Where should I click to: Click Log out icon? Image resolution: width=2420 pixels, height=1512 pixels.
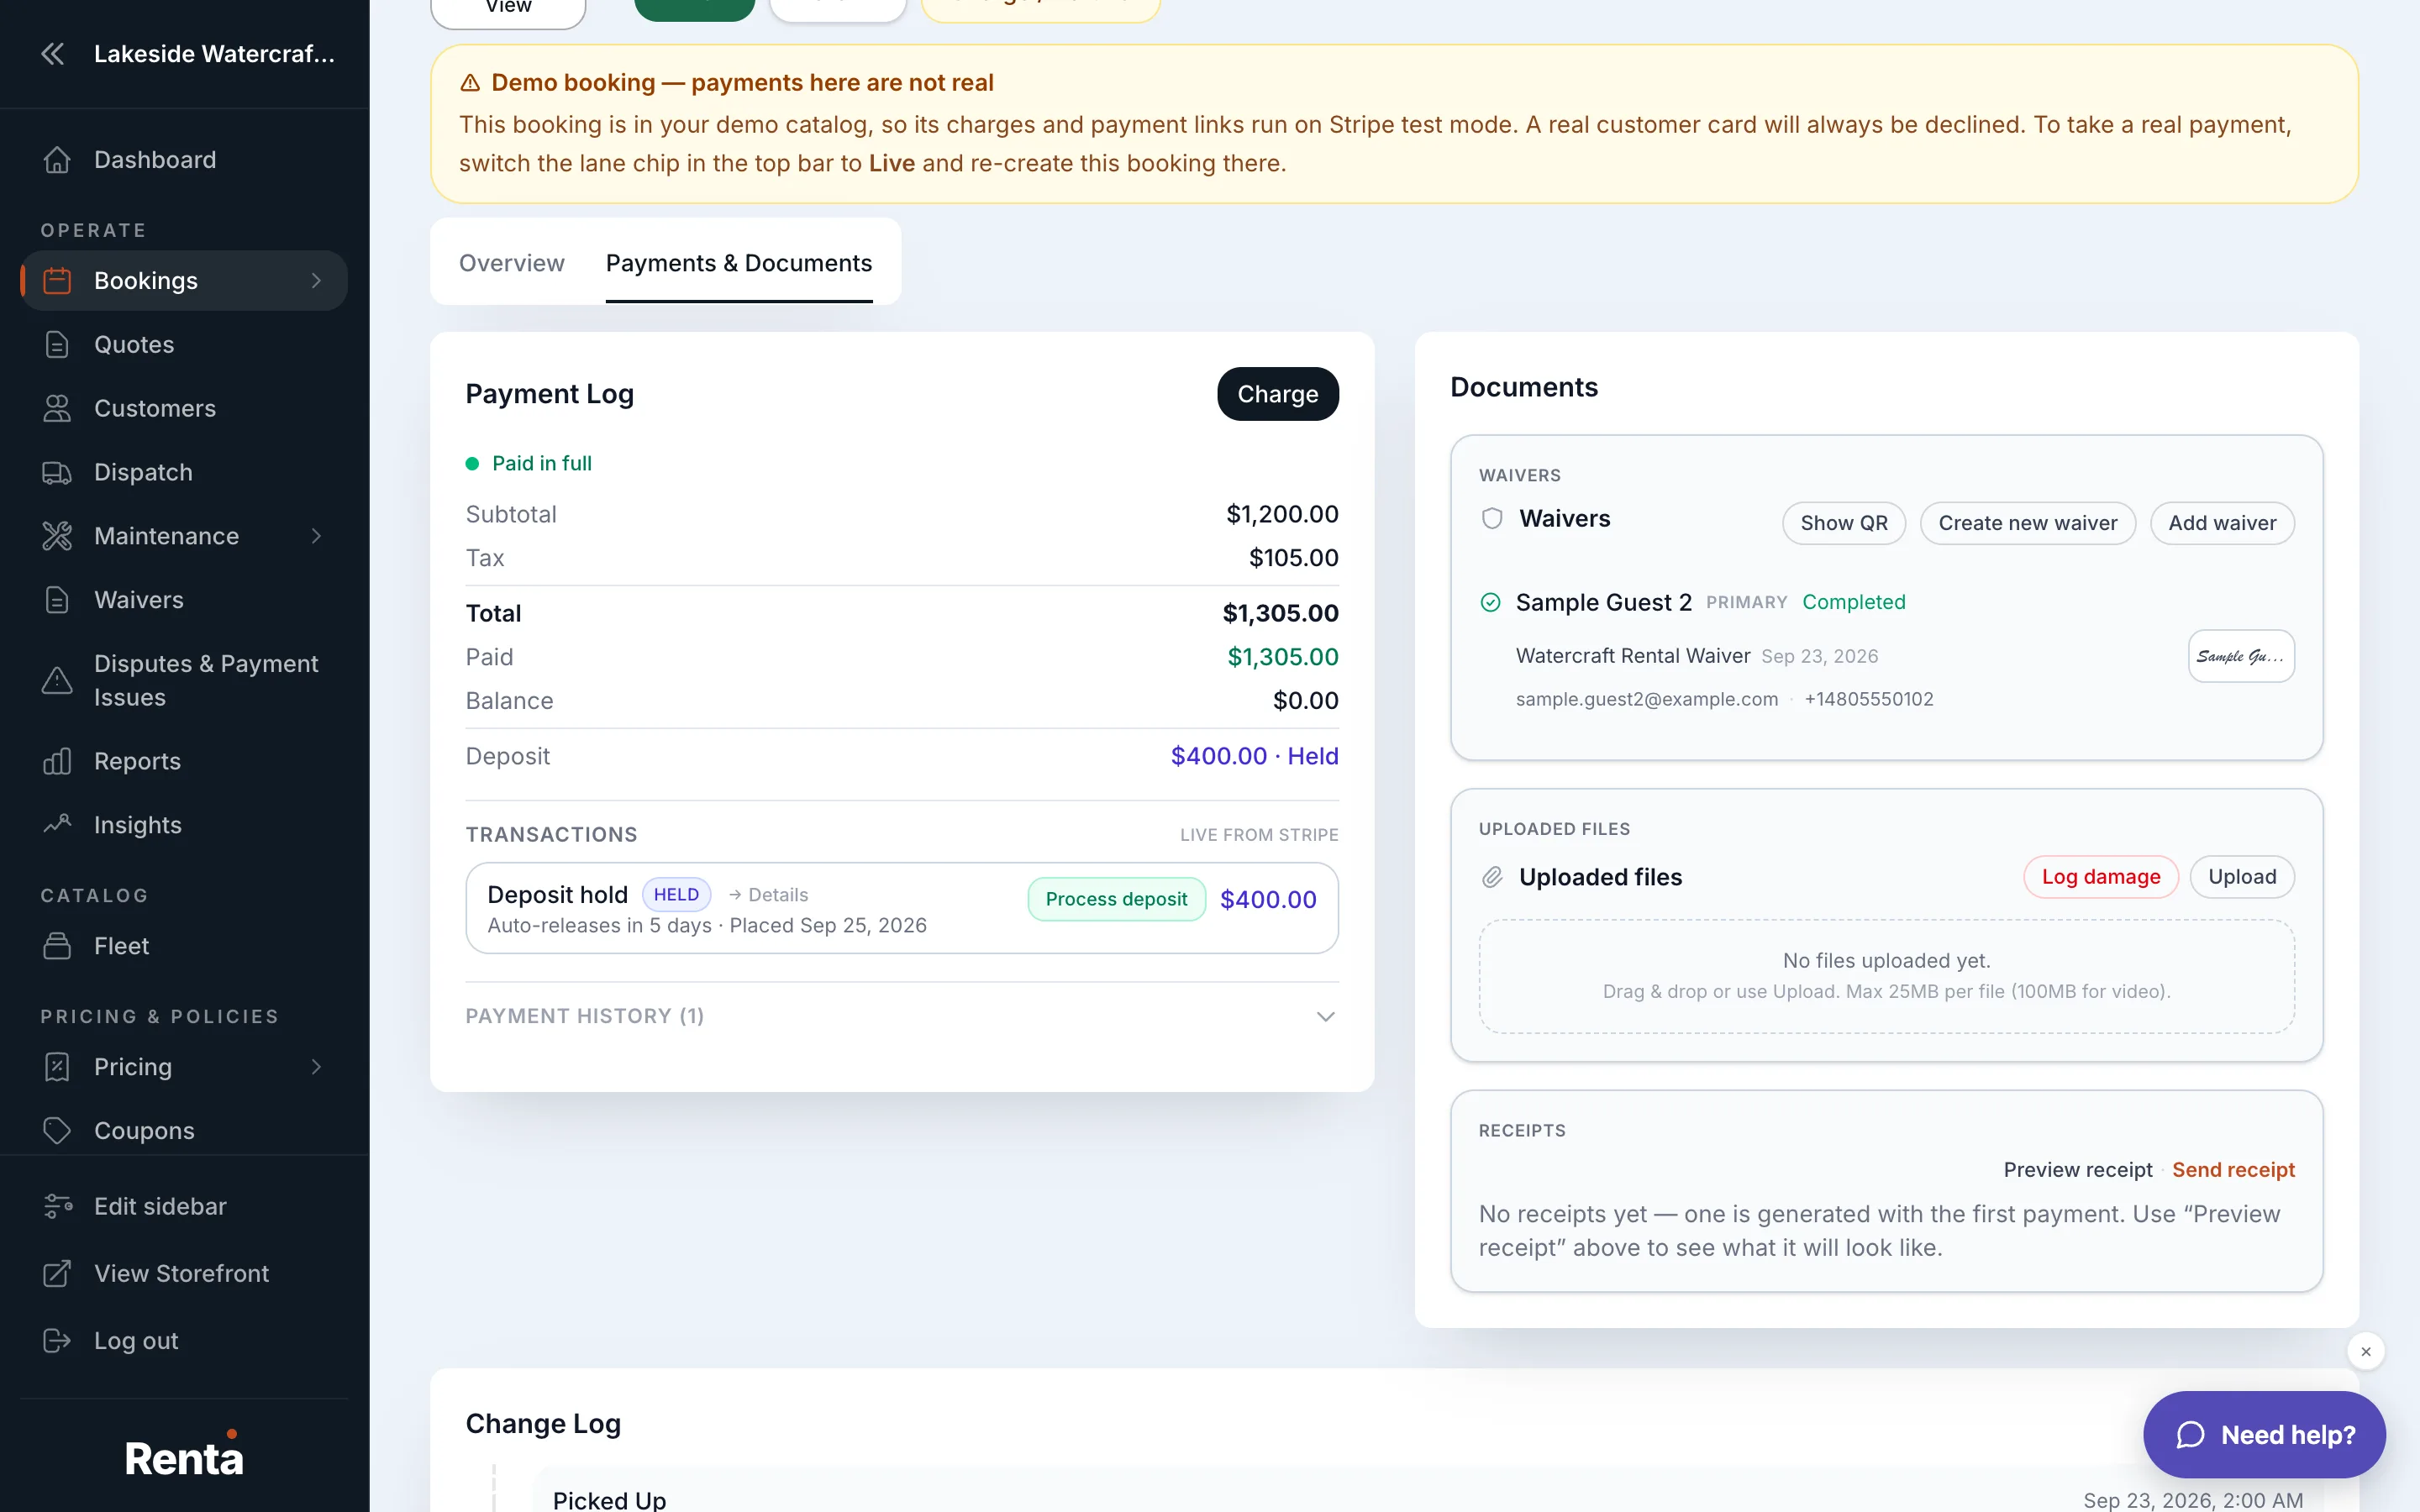57,1341
